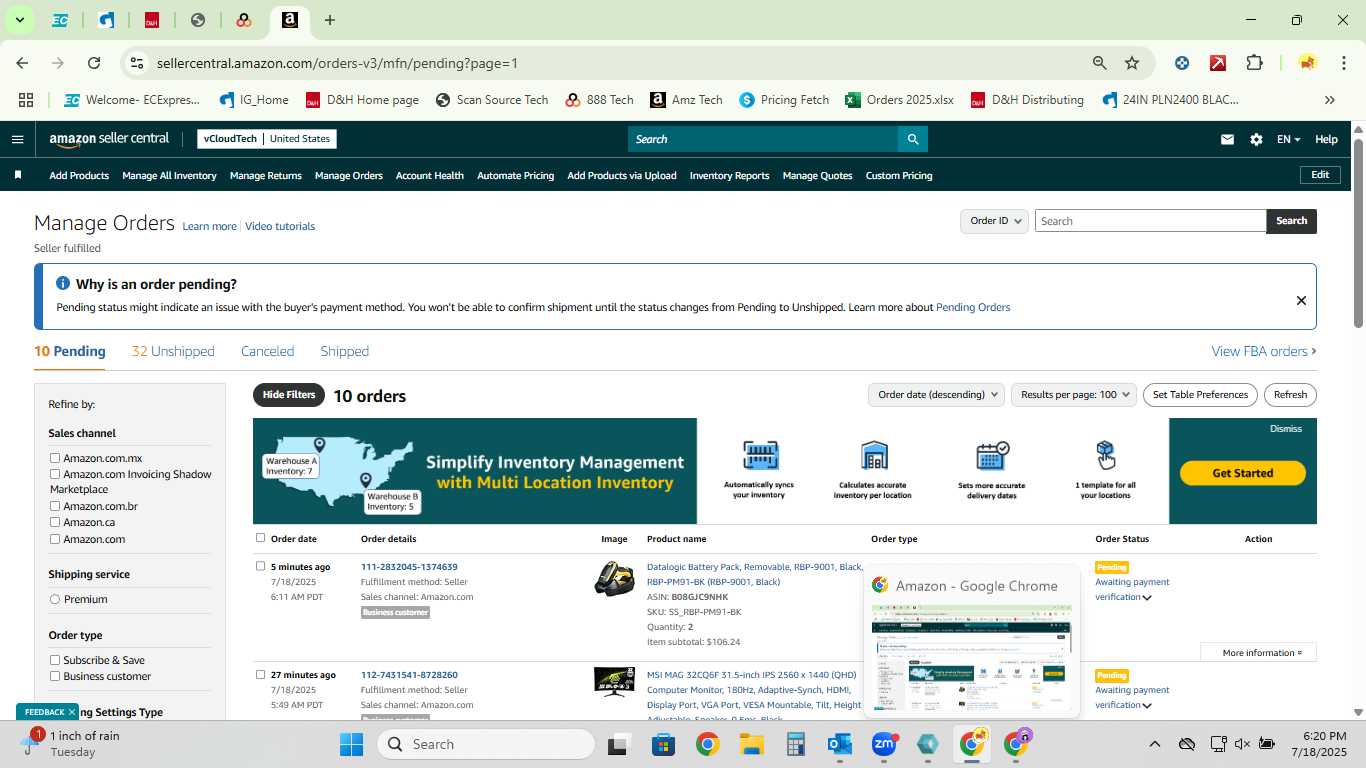Open a new browser tab
The image size is (1366, 768).
(330, 20)
